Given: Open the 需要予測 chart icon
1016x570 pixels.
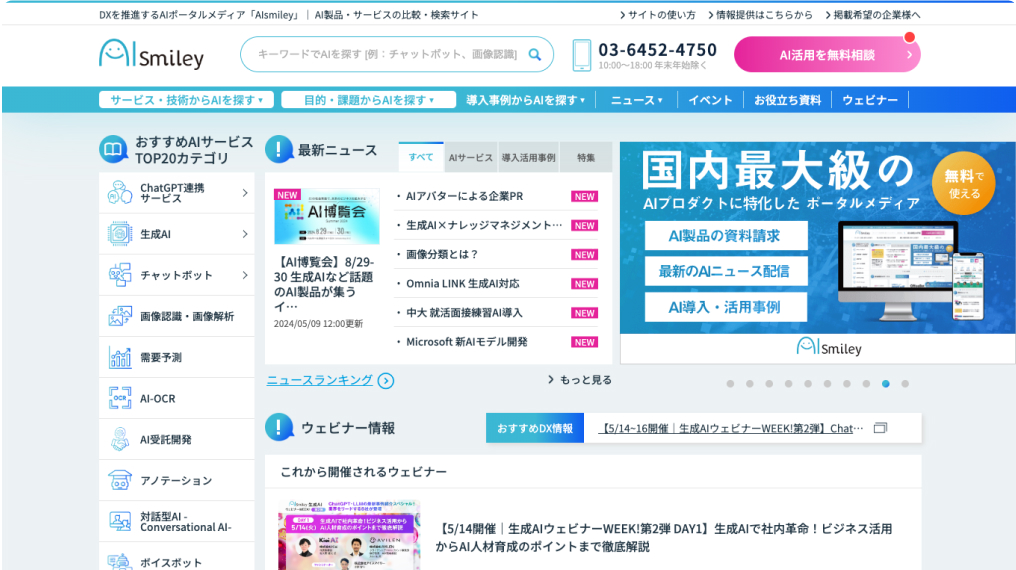Looking at the screenshot, I should tap(120, 357).
